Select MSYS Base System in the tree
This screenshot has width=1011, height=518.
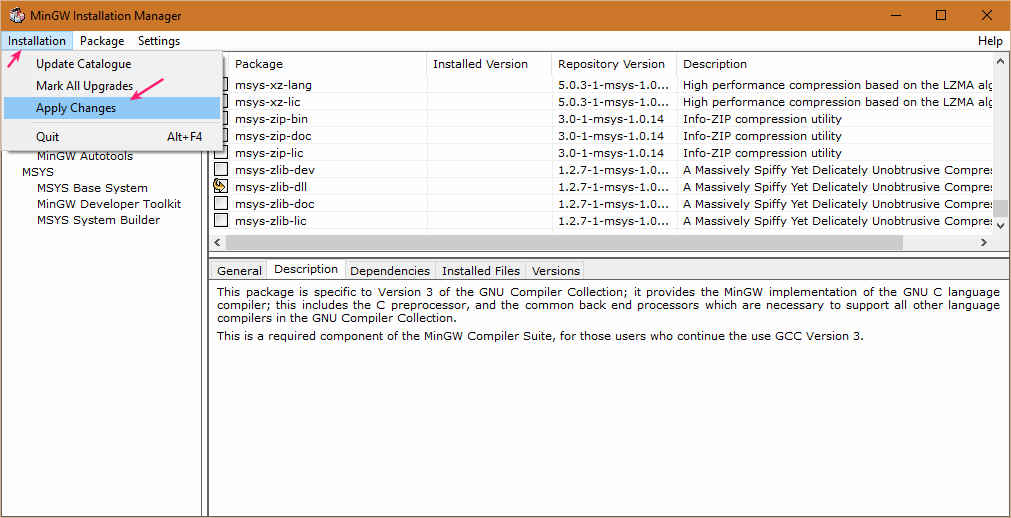click(92, 188)
